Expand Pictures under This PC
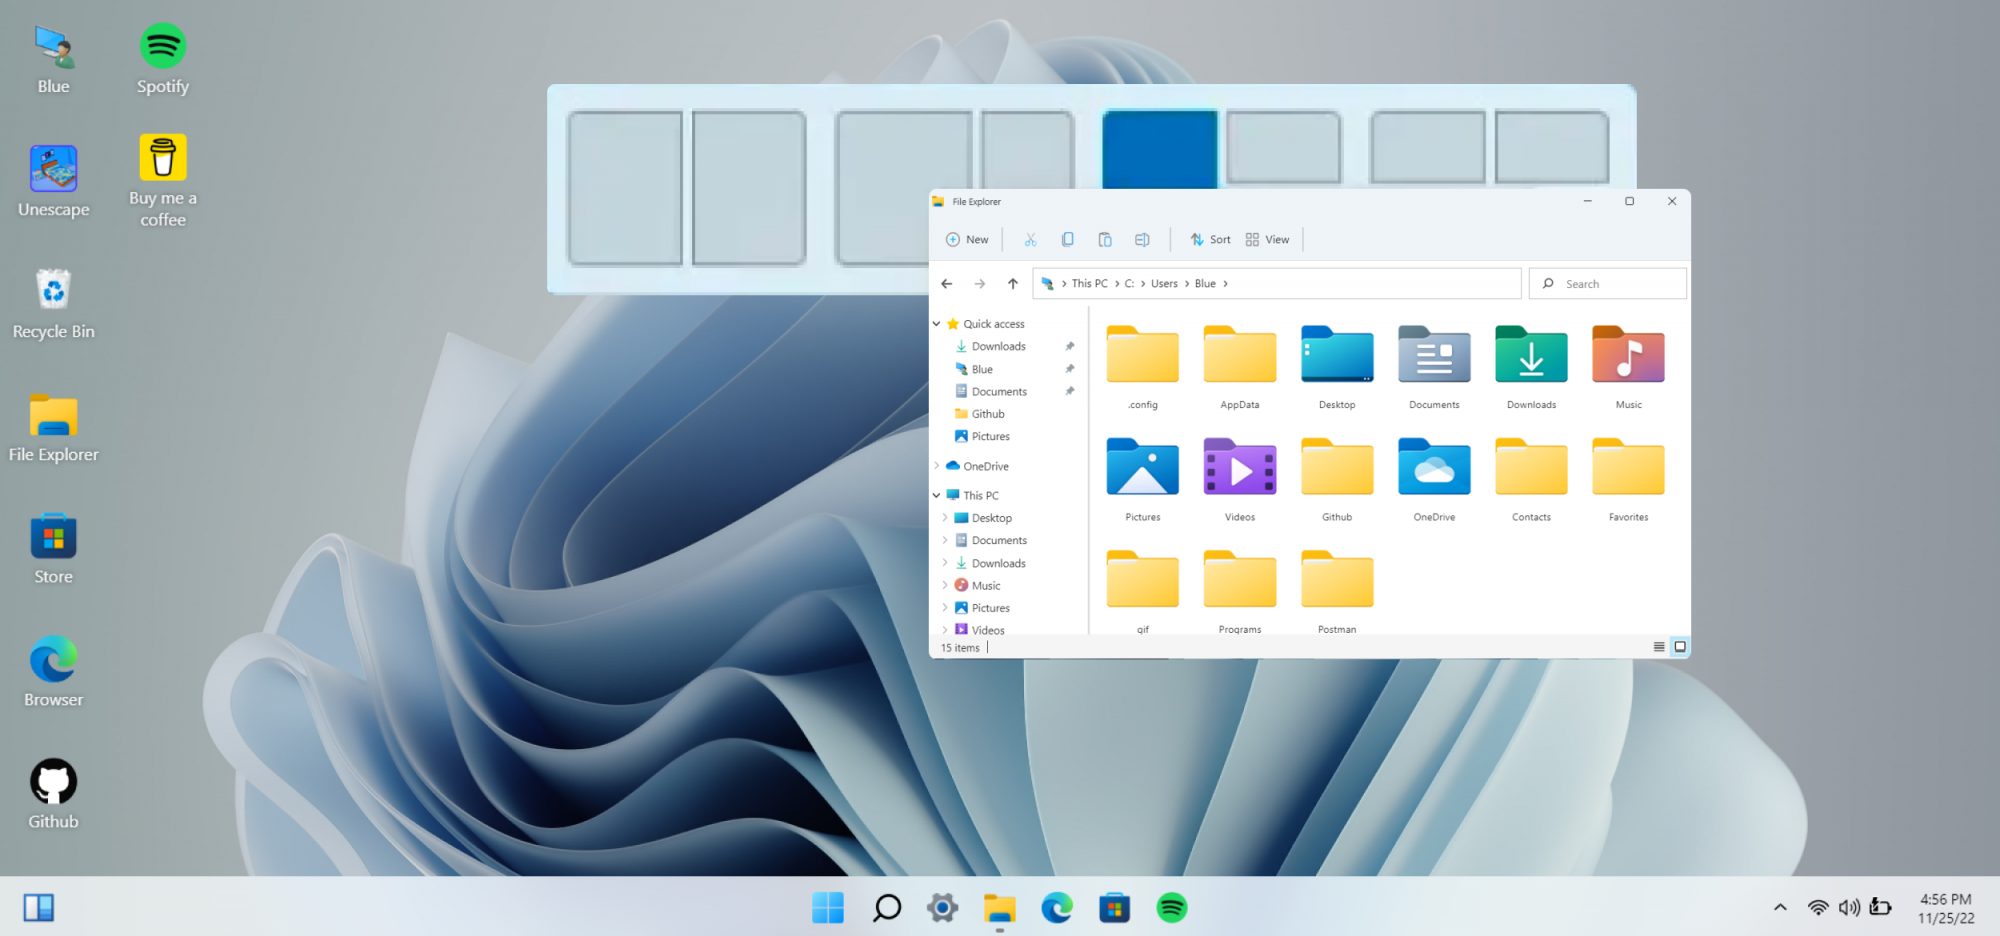 click(945, 608)
